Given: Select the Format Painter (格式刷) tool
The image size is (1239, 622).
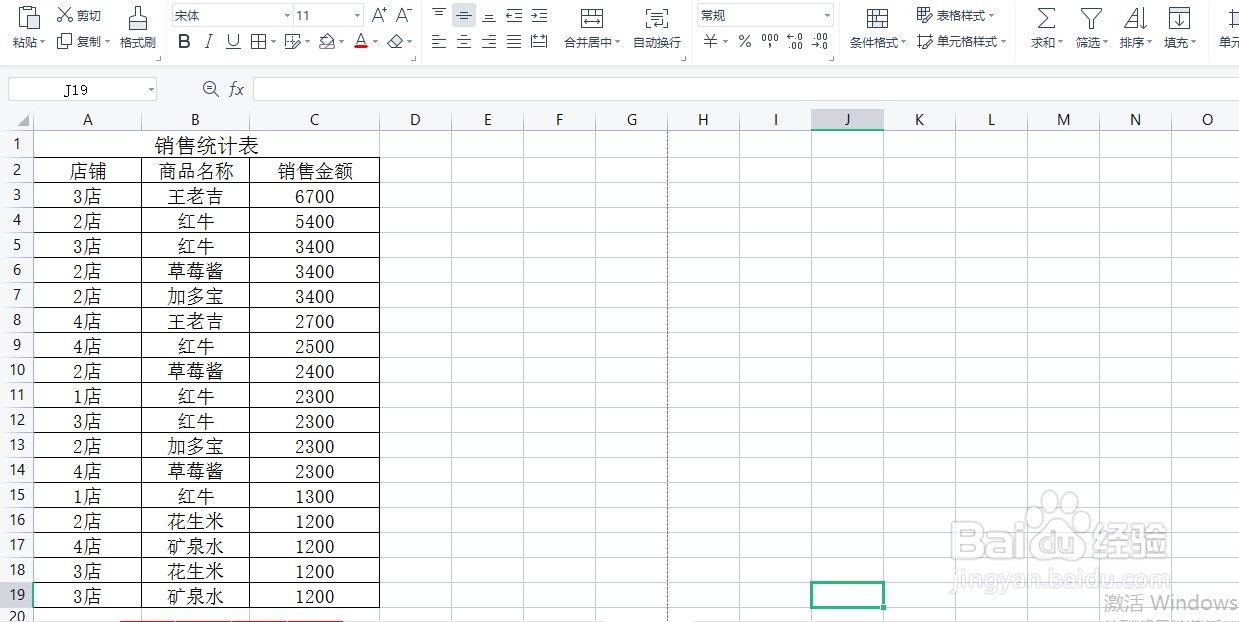Looking at the screenshot, I should point(138,27).
